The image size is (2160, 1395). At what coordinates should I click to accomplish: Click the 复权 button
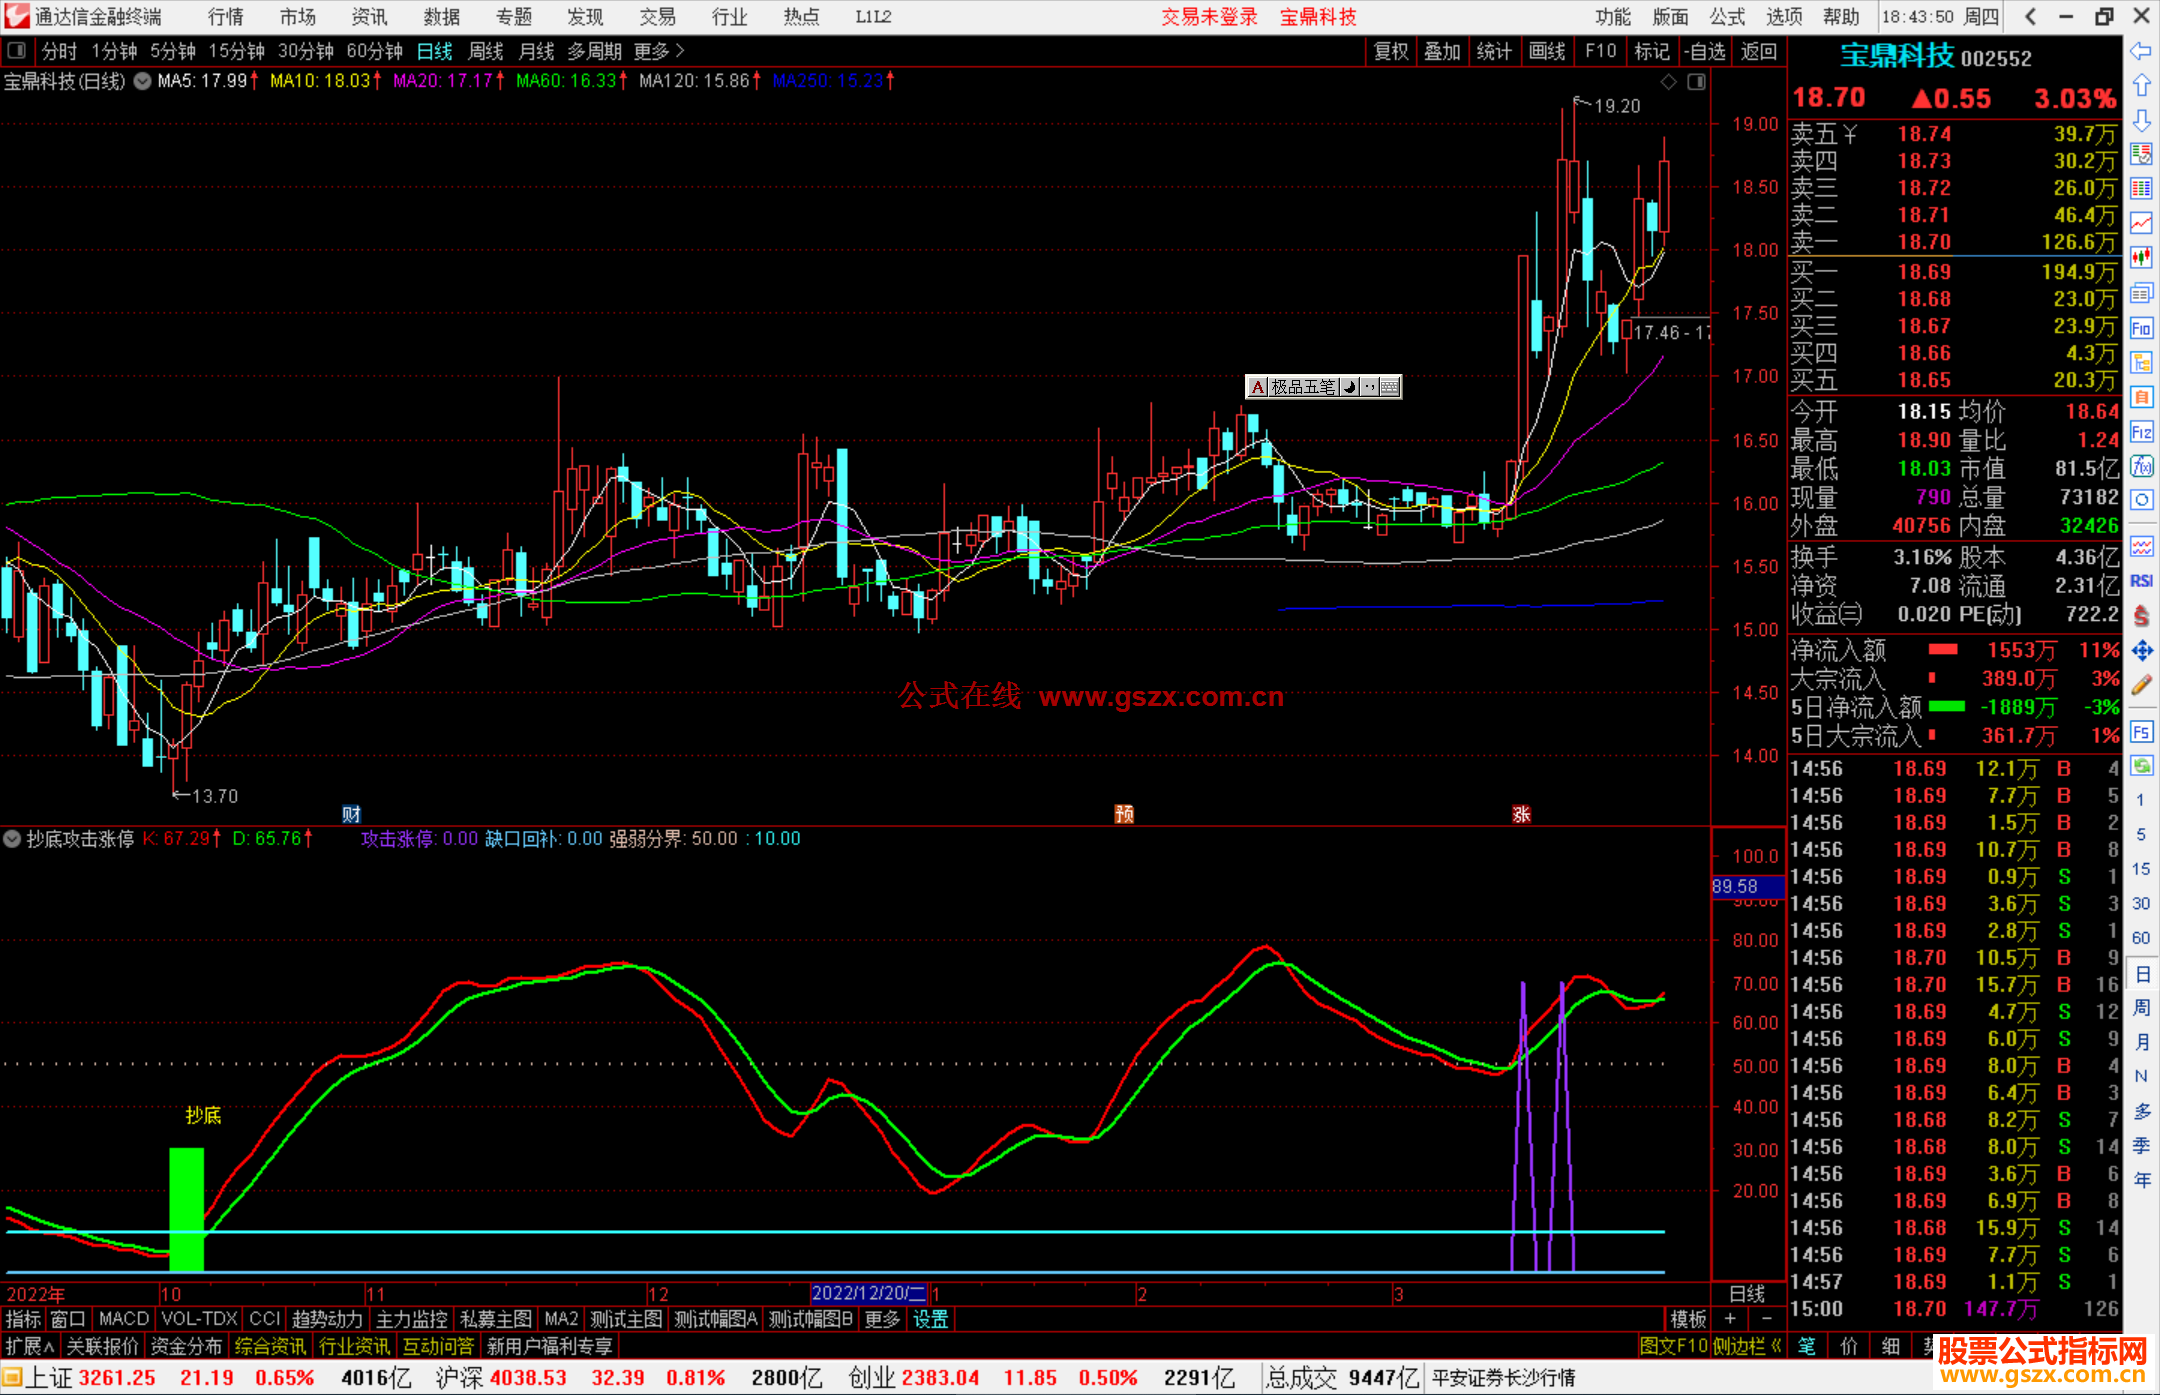click(1391, 51)
